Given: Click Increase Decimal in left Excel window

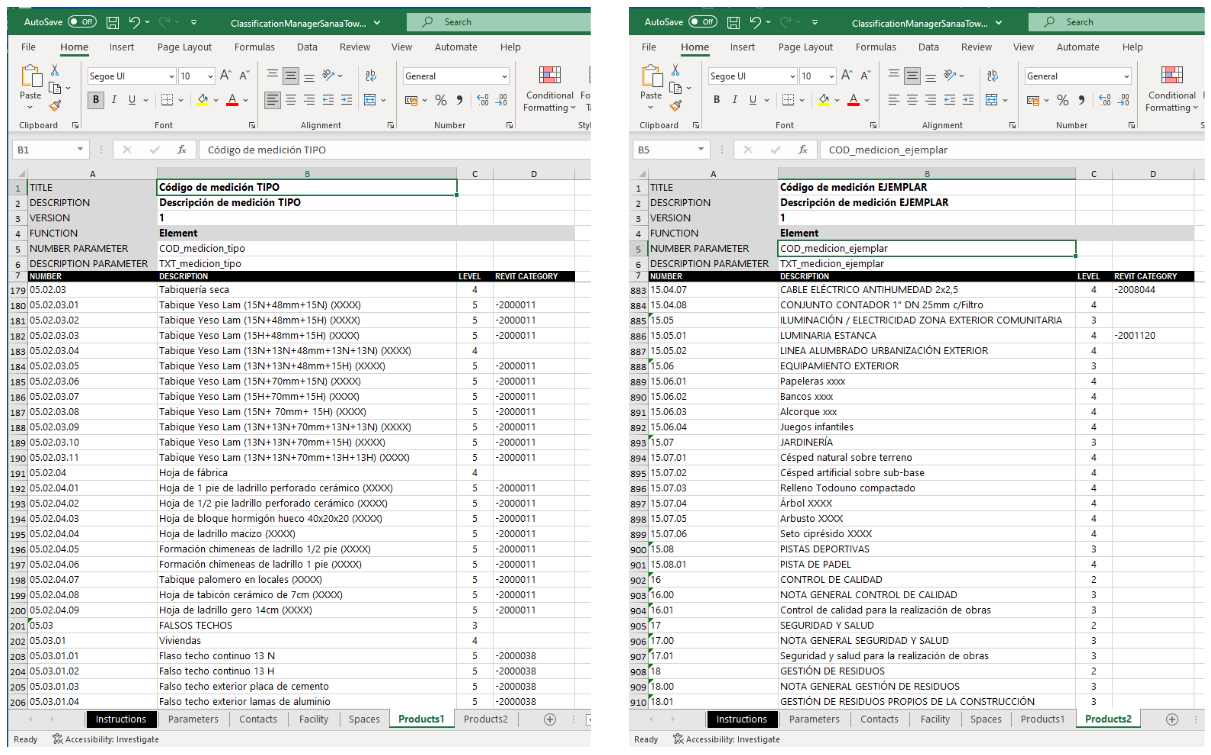Looking at the screenshot, I should (x=483, y=100).
